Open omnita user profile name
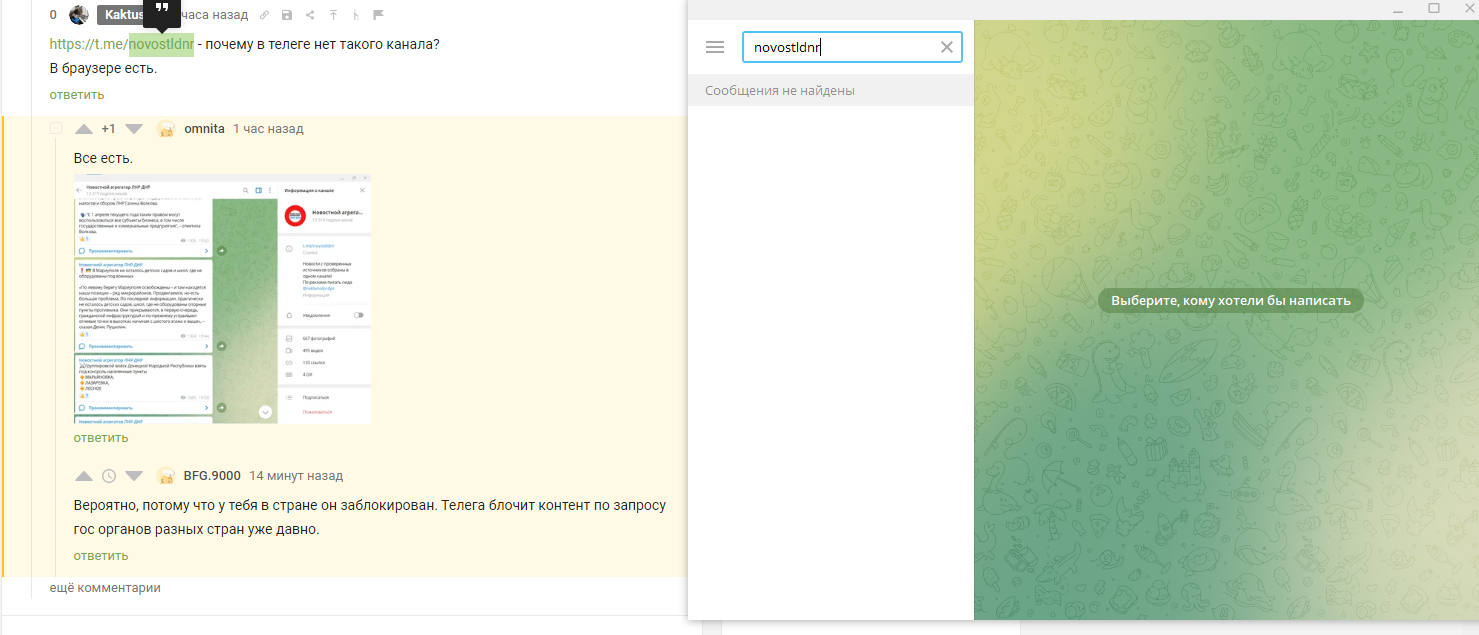Image resolution: width=1479 pixels, height=635 pixels. coord(204,129)
